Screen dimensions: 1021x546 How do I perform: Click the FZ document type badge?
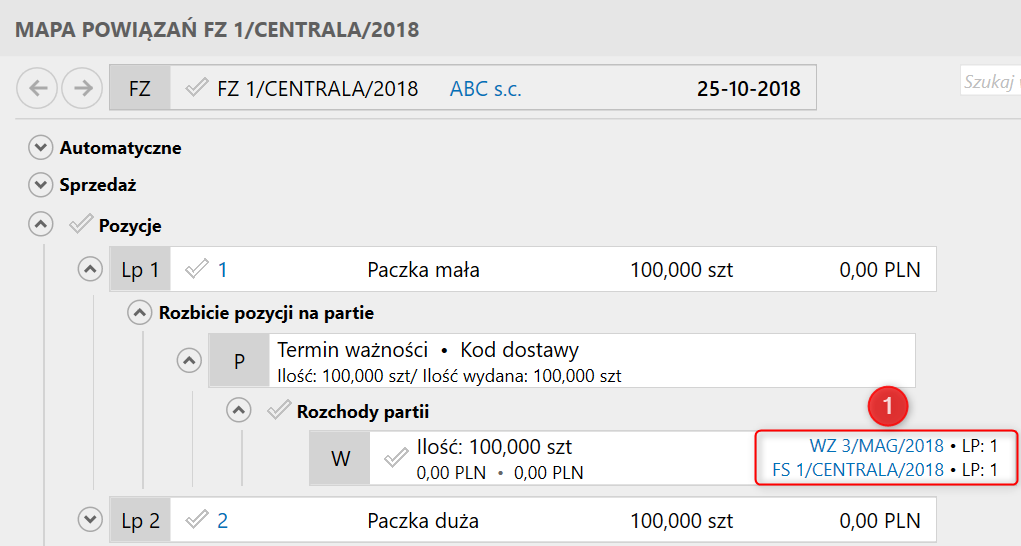point(140,88)
